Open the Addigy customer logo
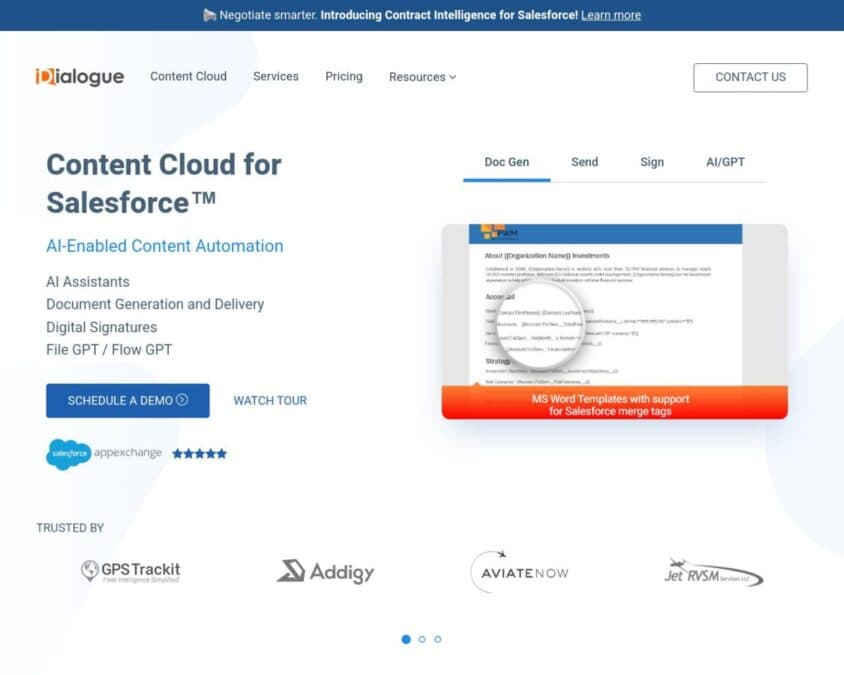This screenshot has height=675, width=844. [x=325, y=572]
